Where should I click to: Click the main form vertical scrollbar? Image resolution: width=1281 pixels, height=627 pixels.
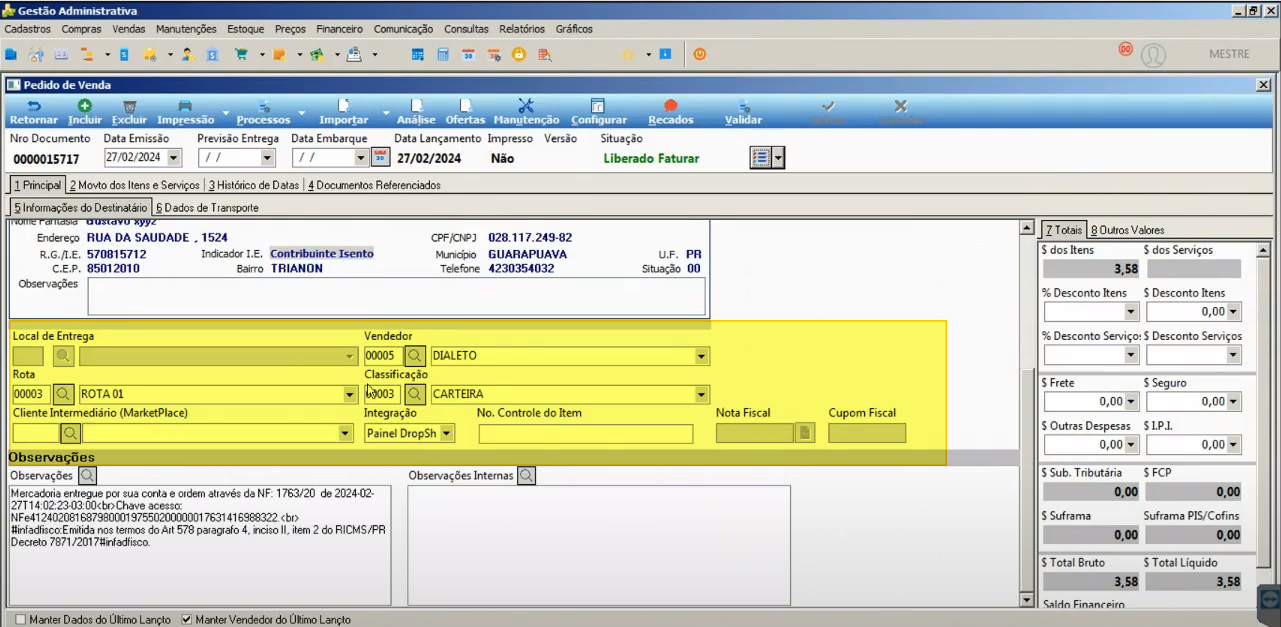[x=1025, y=414]
